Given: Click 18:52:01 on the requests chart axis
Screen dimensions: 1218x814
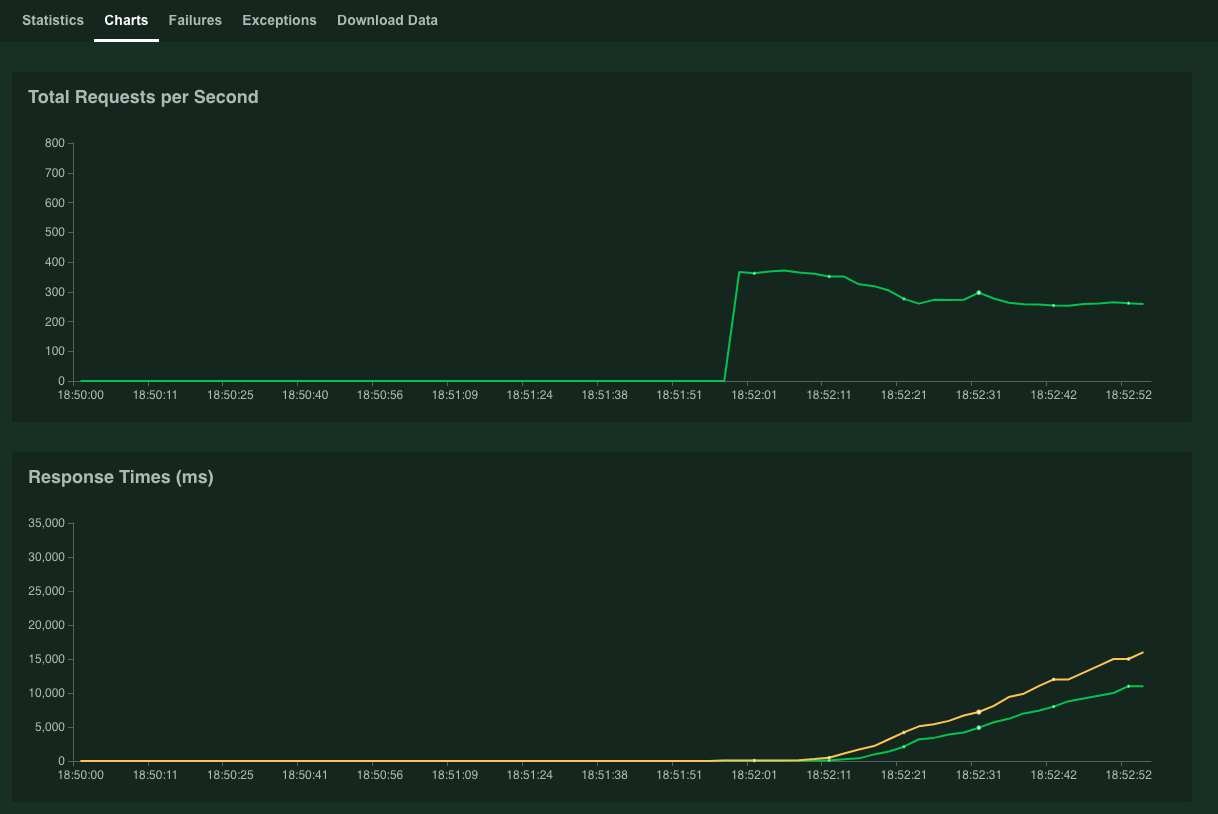Looking at the screenshot, I should click(x=754, y=395).
